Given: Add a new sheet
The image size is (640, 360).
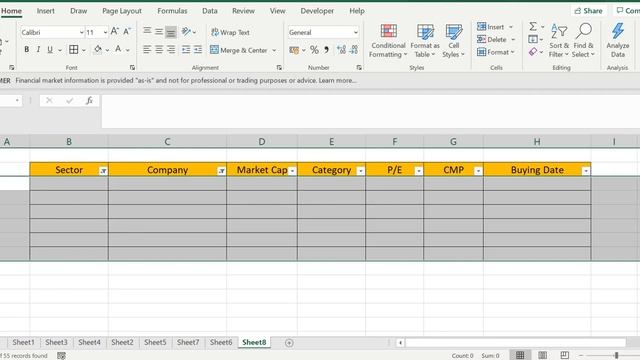Looking at the screenshot, I should click(x=289, y=343).
